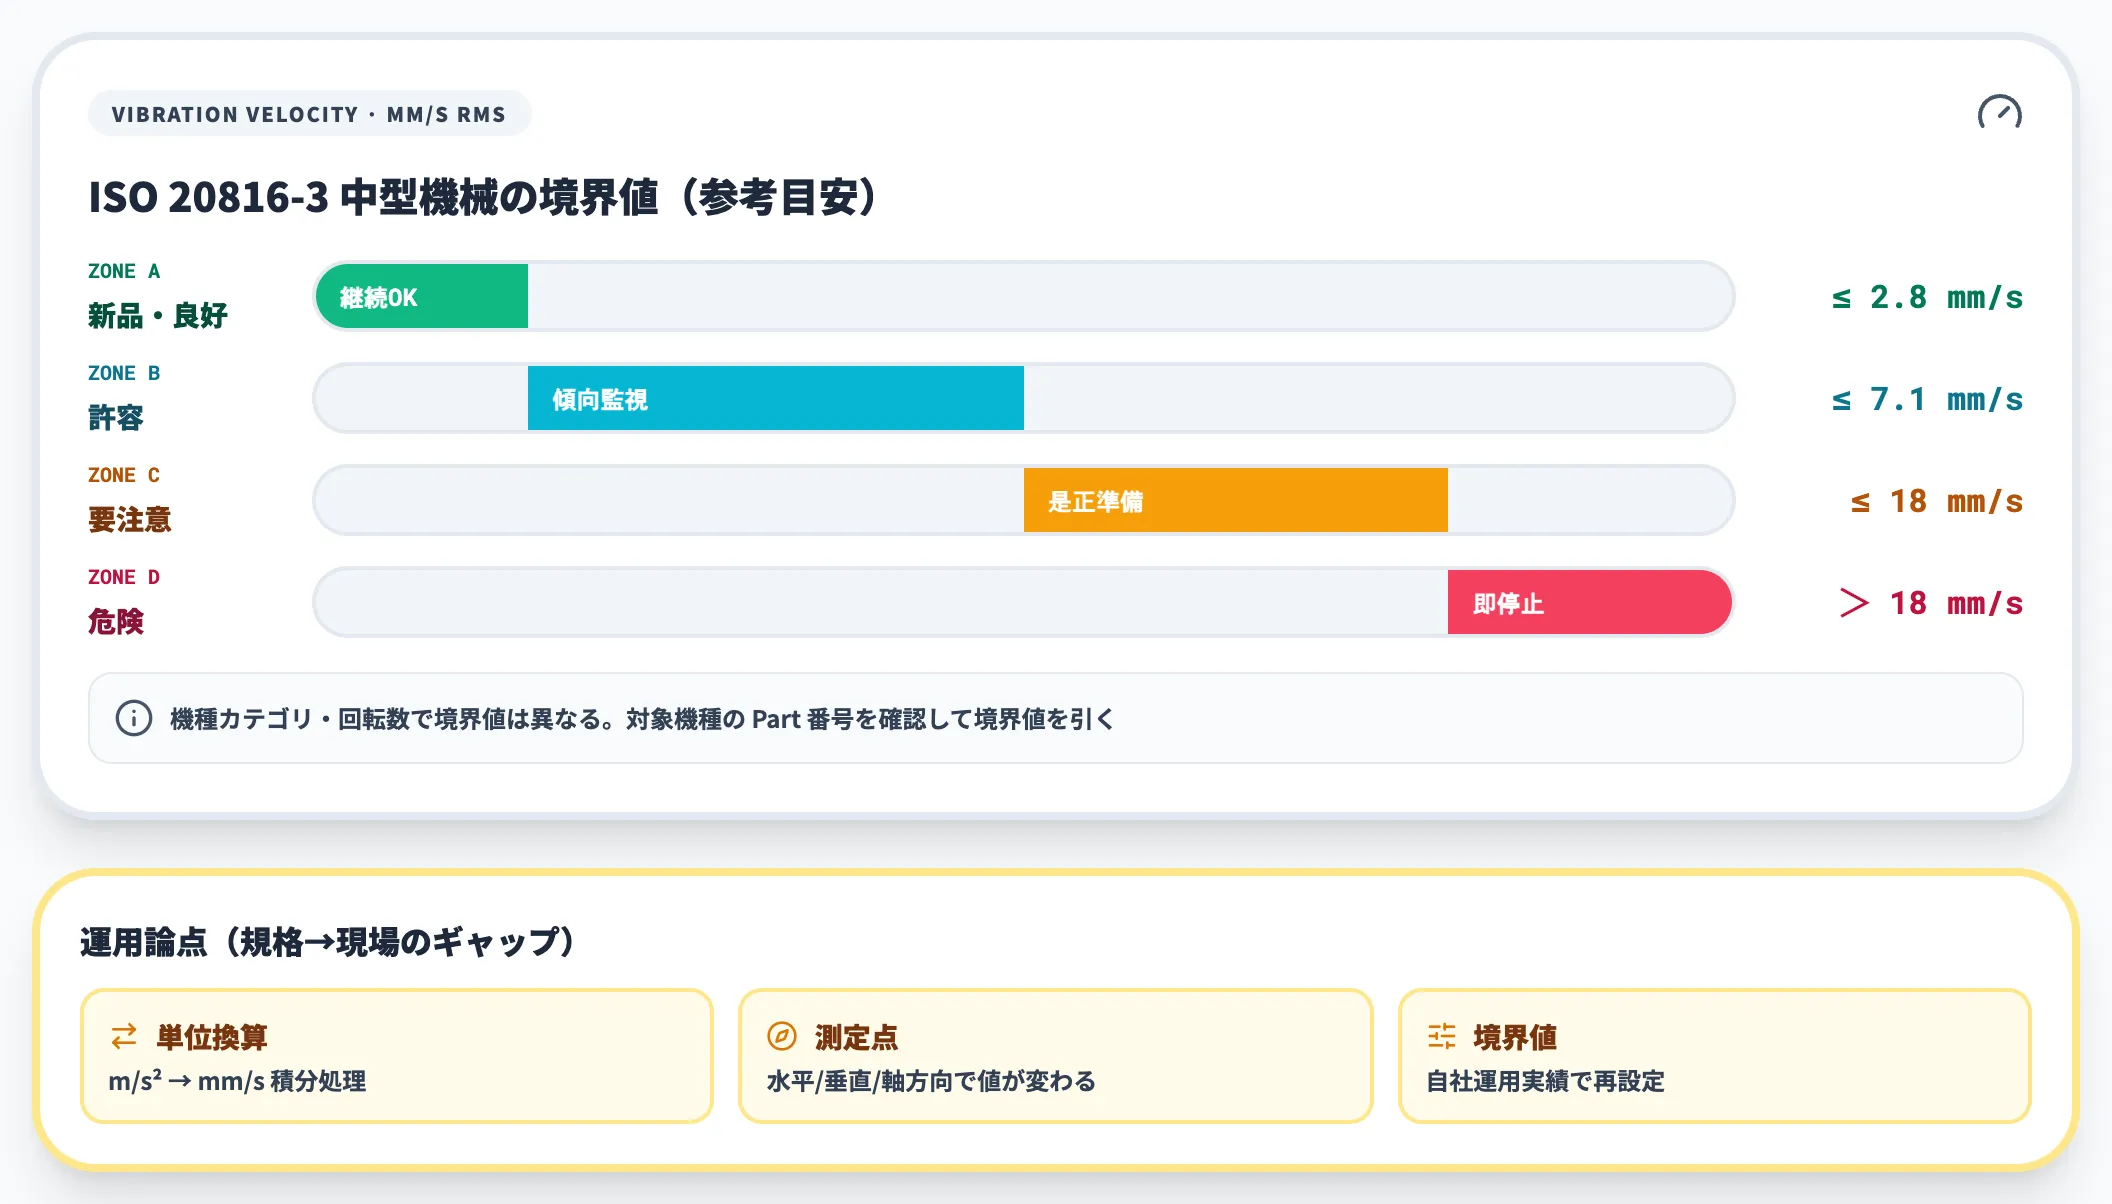The width and height of the screenshot is (2112, 1204).
Task: Click the 運用論点 section heading
Action: coord(328,942)
